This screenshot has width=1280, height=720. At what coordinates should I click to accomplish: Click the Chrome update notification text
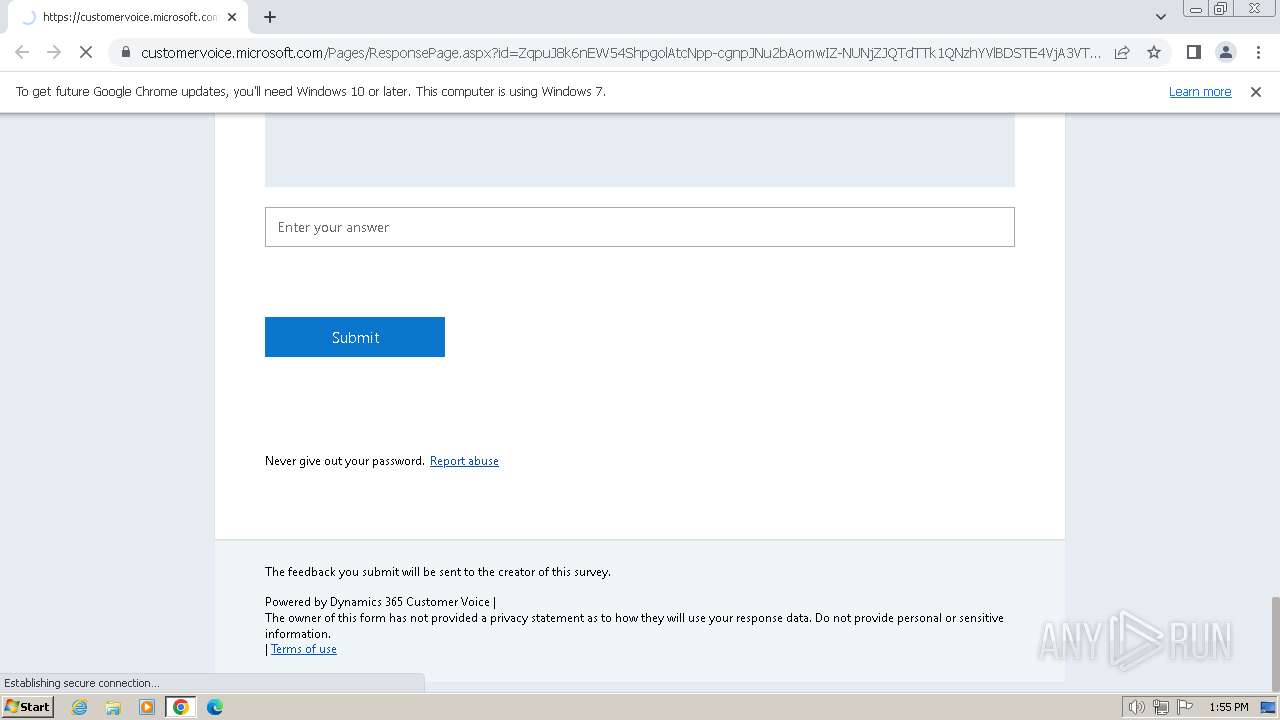point(311,92)
